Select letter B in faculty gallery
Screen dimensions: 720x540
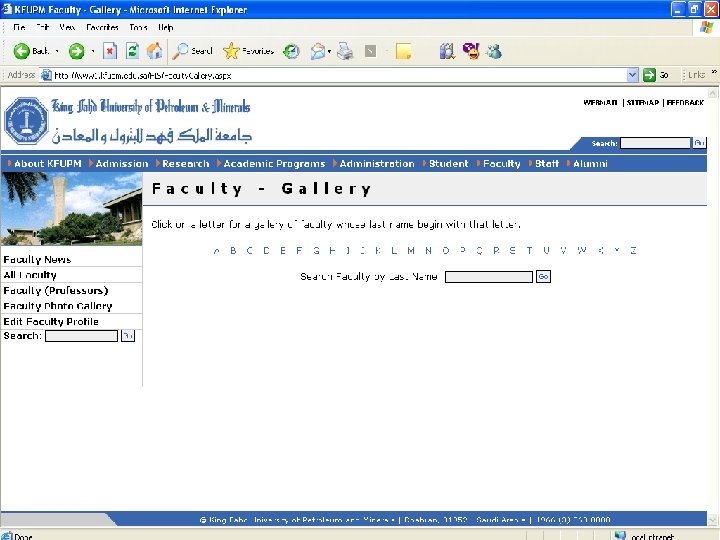pyautogui.click(x=233, y=250)
